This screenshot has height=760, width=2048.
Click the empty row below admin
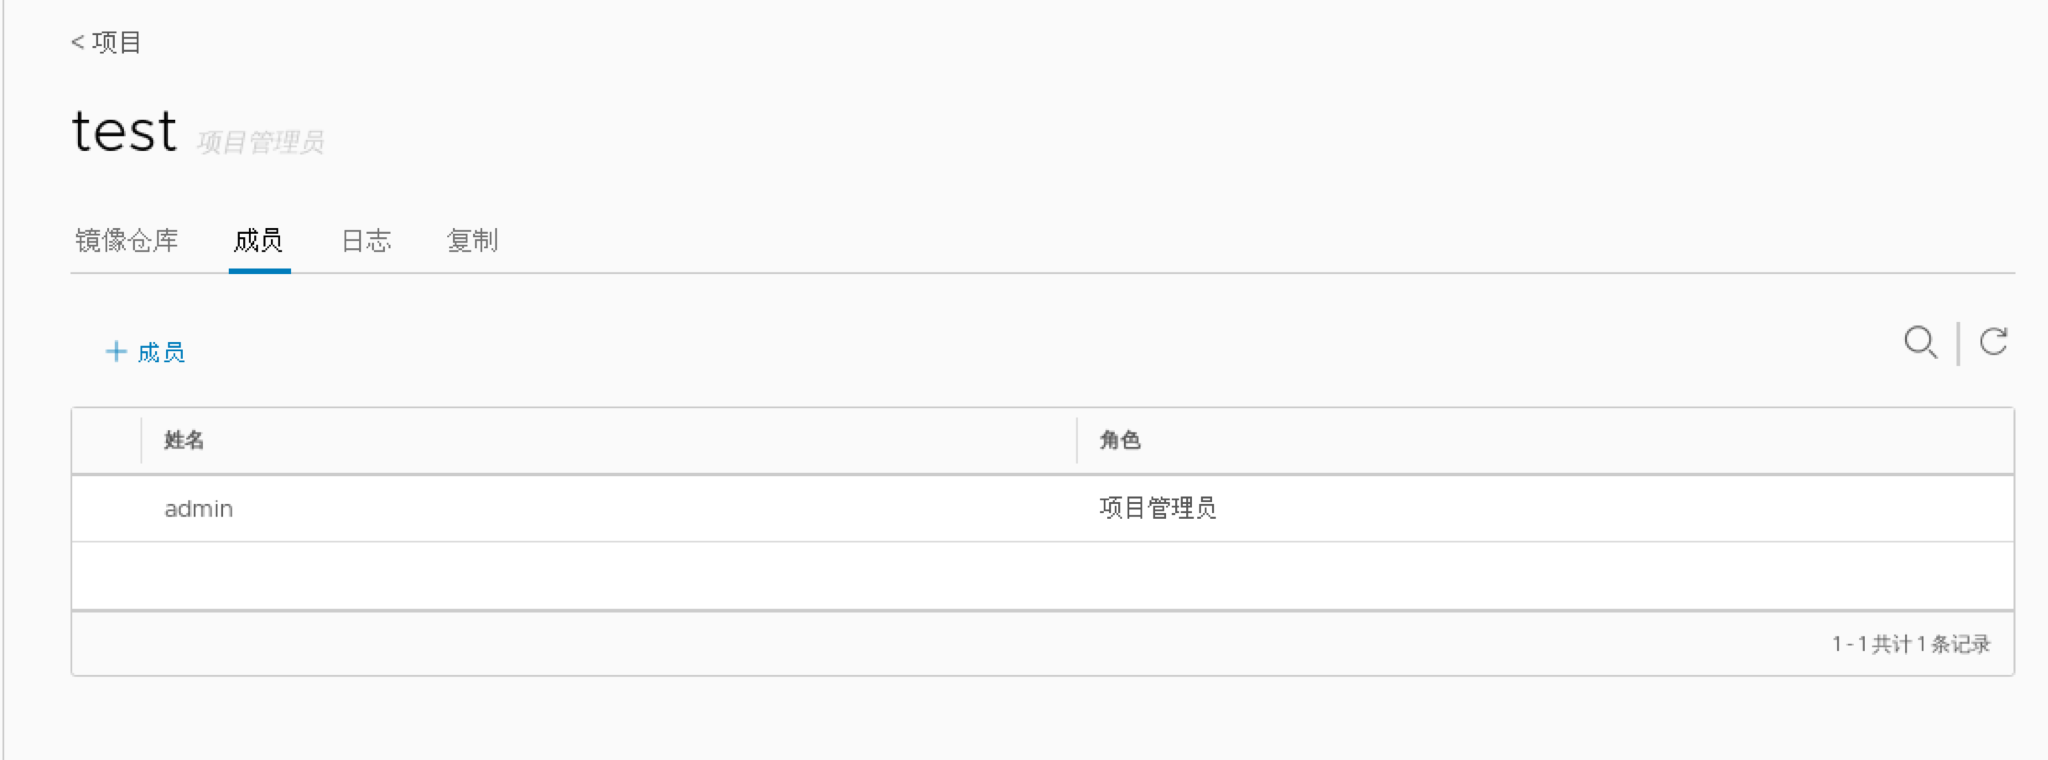coord(1040,576)
